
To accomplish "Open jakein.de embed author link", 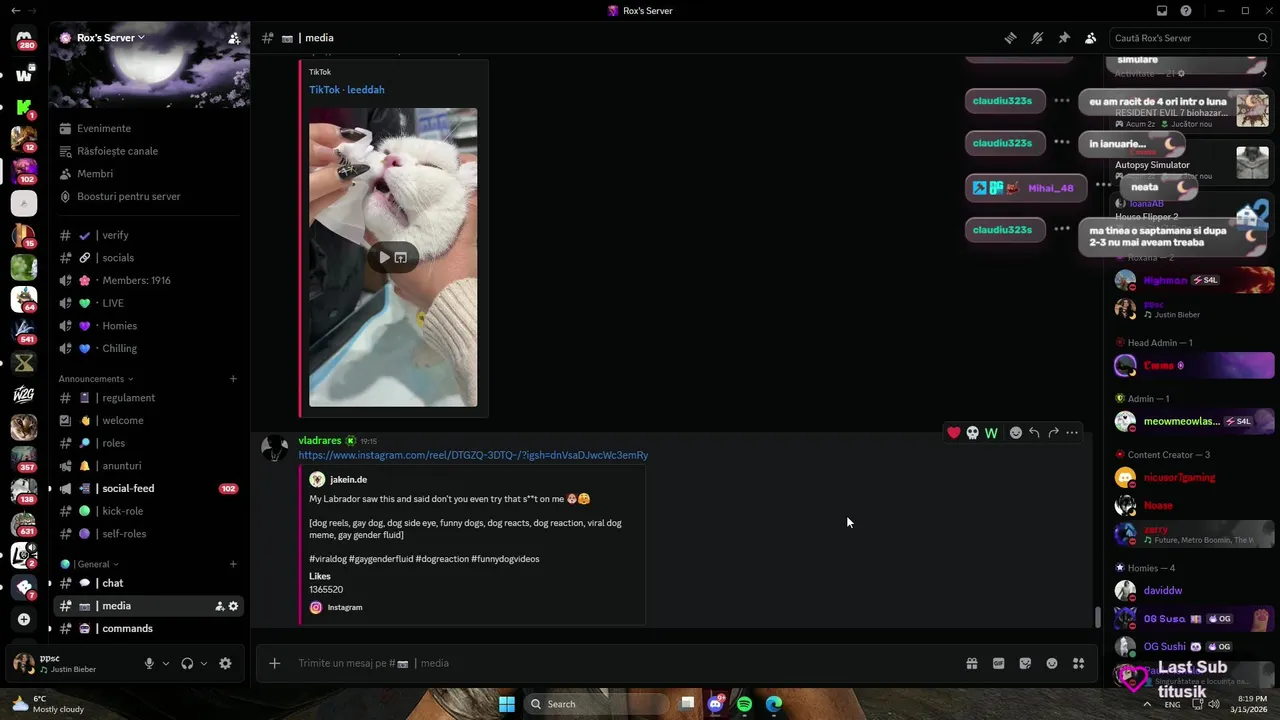I will tap(348, 480).
